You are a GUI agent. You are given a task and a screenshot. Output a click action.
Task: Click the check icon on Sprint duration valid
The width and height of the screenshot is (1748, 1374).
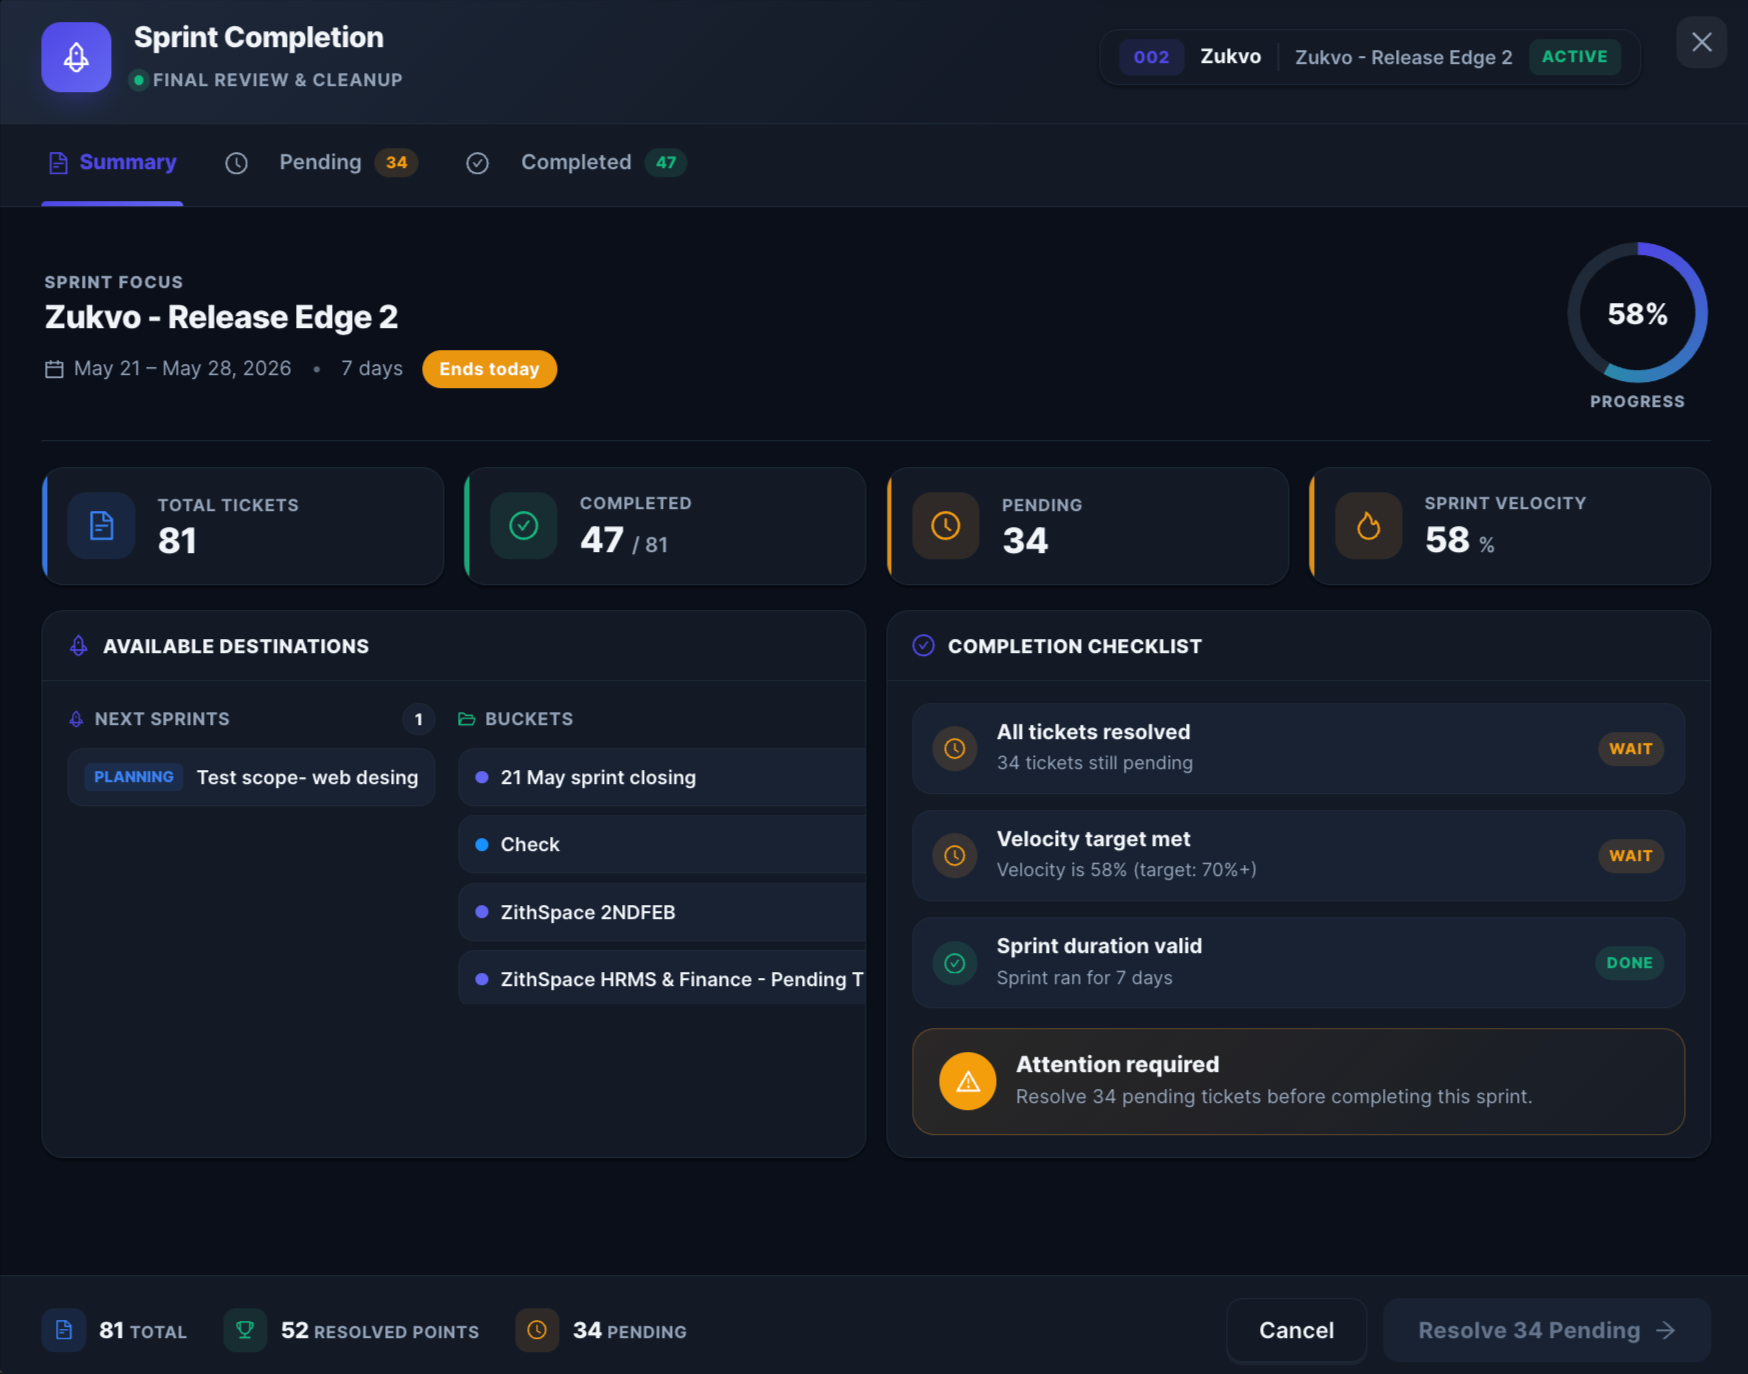pos(955,963)
